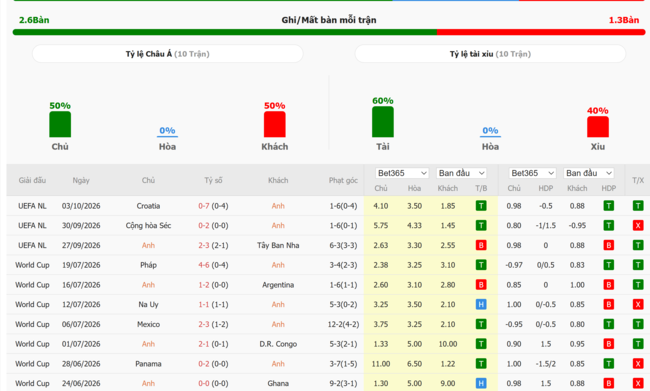Click green HDP badge in Croatia row
Image resolution: width=650 pixels, height=391 pixels.
609,206
